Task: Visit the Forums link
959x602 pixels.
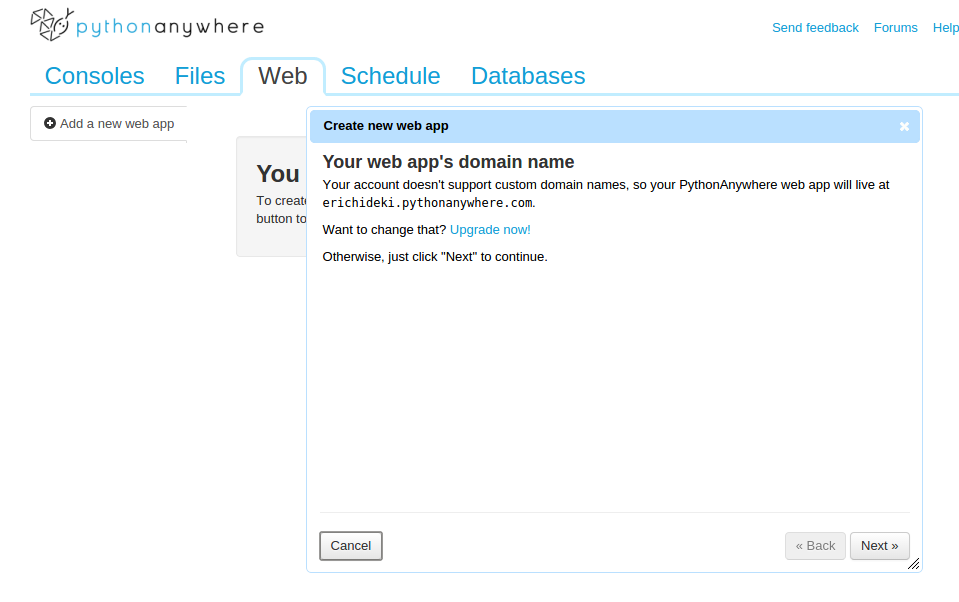Action: click(895, 28)
